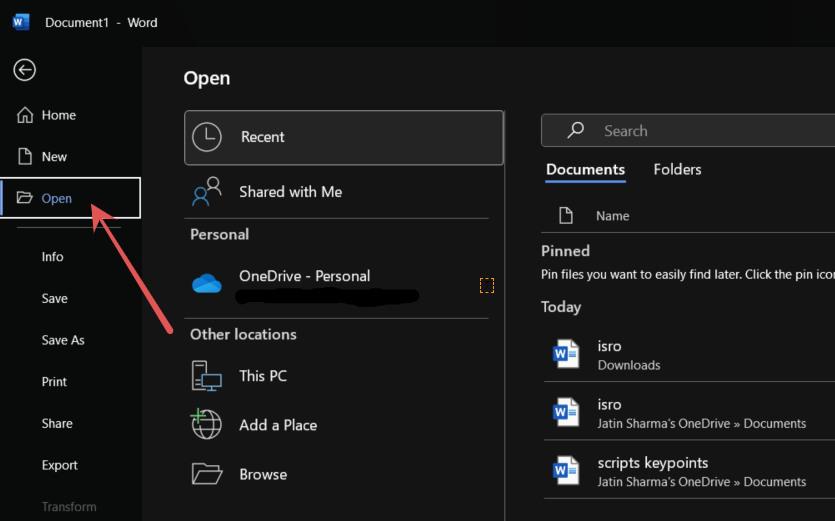Click the search magnifier icon
835x521 pixels.
pos(576,130)
